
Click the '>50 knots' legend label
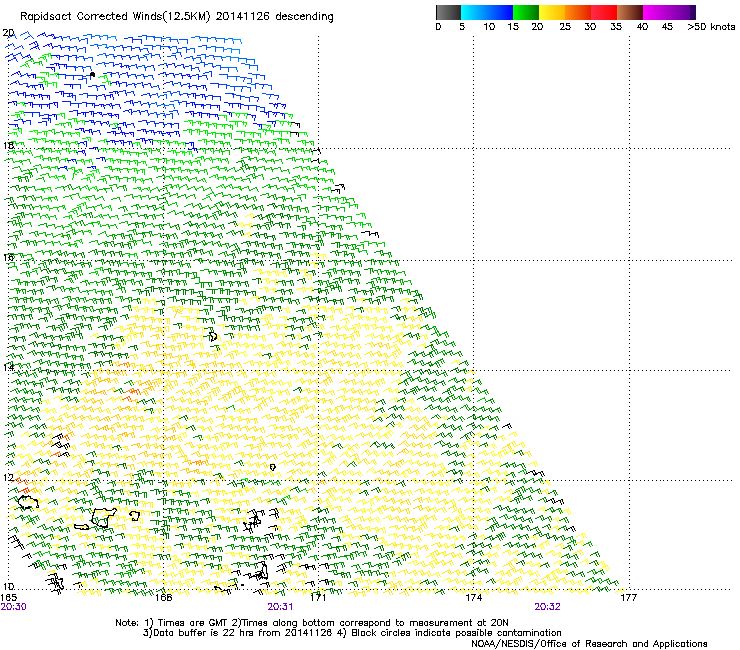711,27
